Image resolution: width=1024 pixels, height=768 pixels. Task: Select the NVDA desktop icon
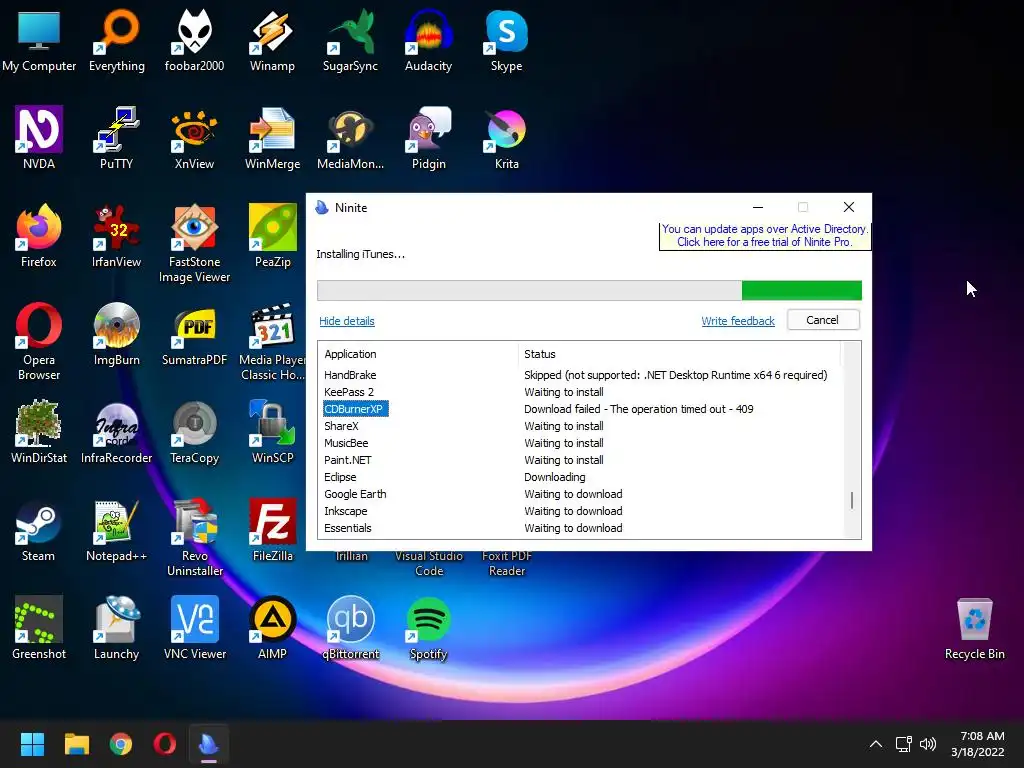[x=39, y=138]
